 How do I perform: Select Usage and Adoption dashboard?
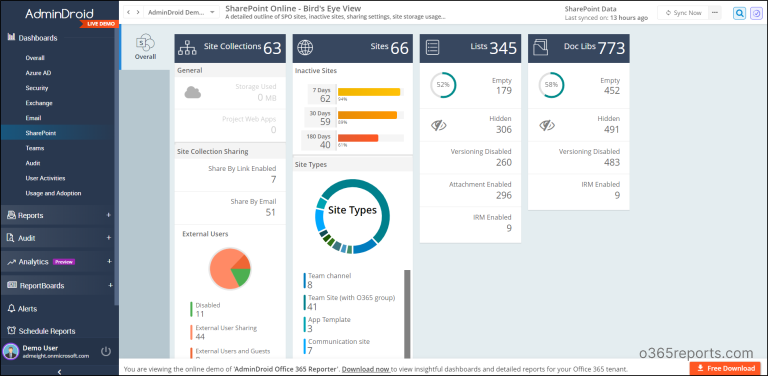click(x=53, y=193)
